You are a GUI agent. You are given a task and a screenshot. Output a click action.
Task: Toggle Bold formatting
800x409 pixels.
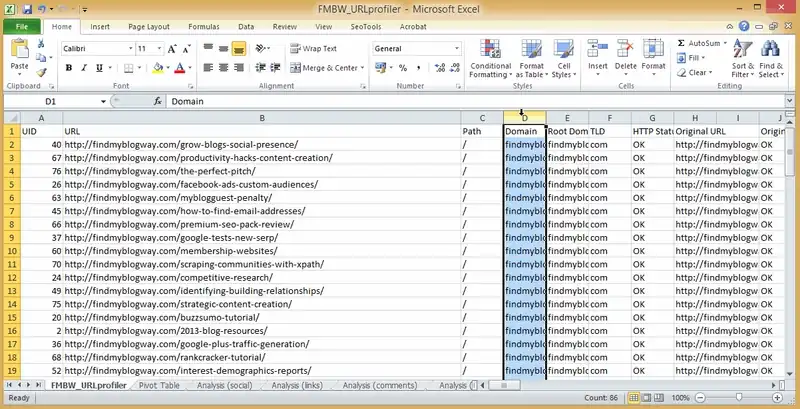[69, 68]
